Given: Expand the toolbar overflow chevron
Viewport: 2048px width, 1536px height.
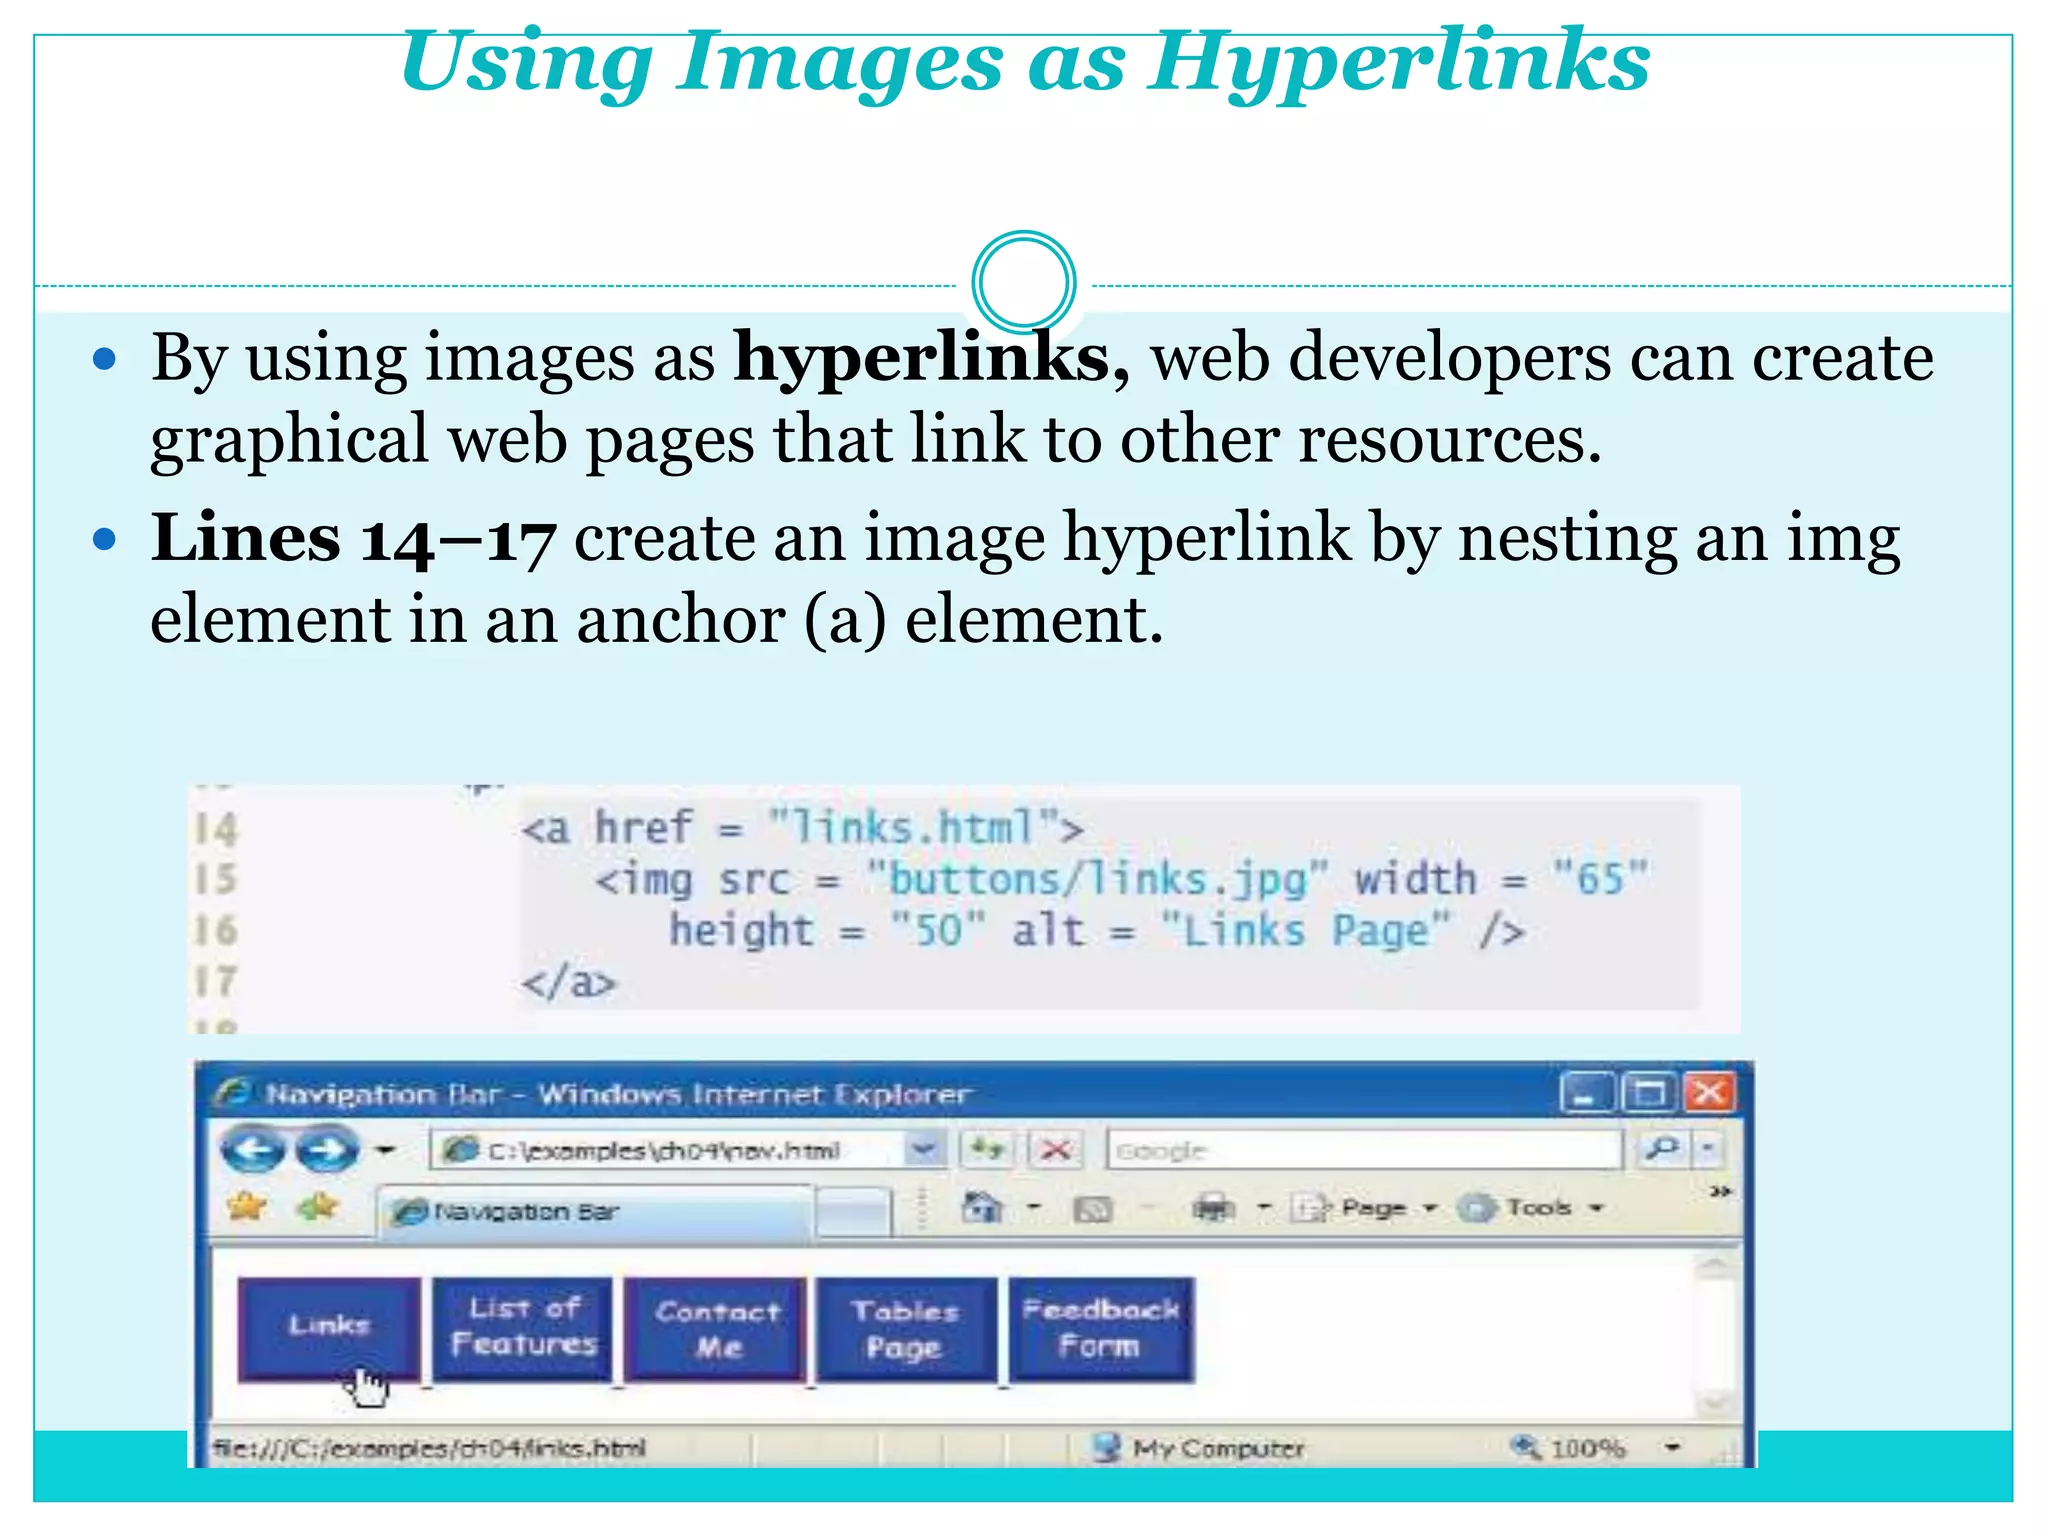Looking at the screenshot, I should 1720,1192.
